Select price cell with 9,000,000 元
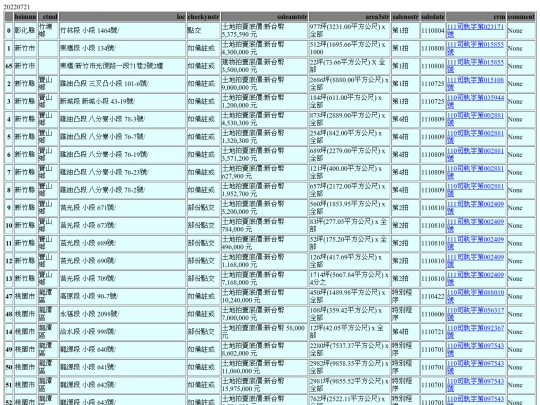The image size is (540, 405). coord(264,84)
